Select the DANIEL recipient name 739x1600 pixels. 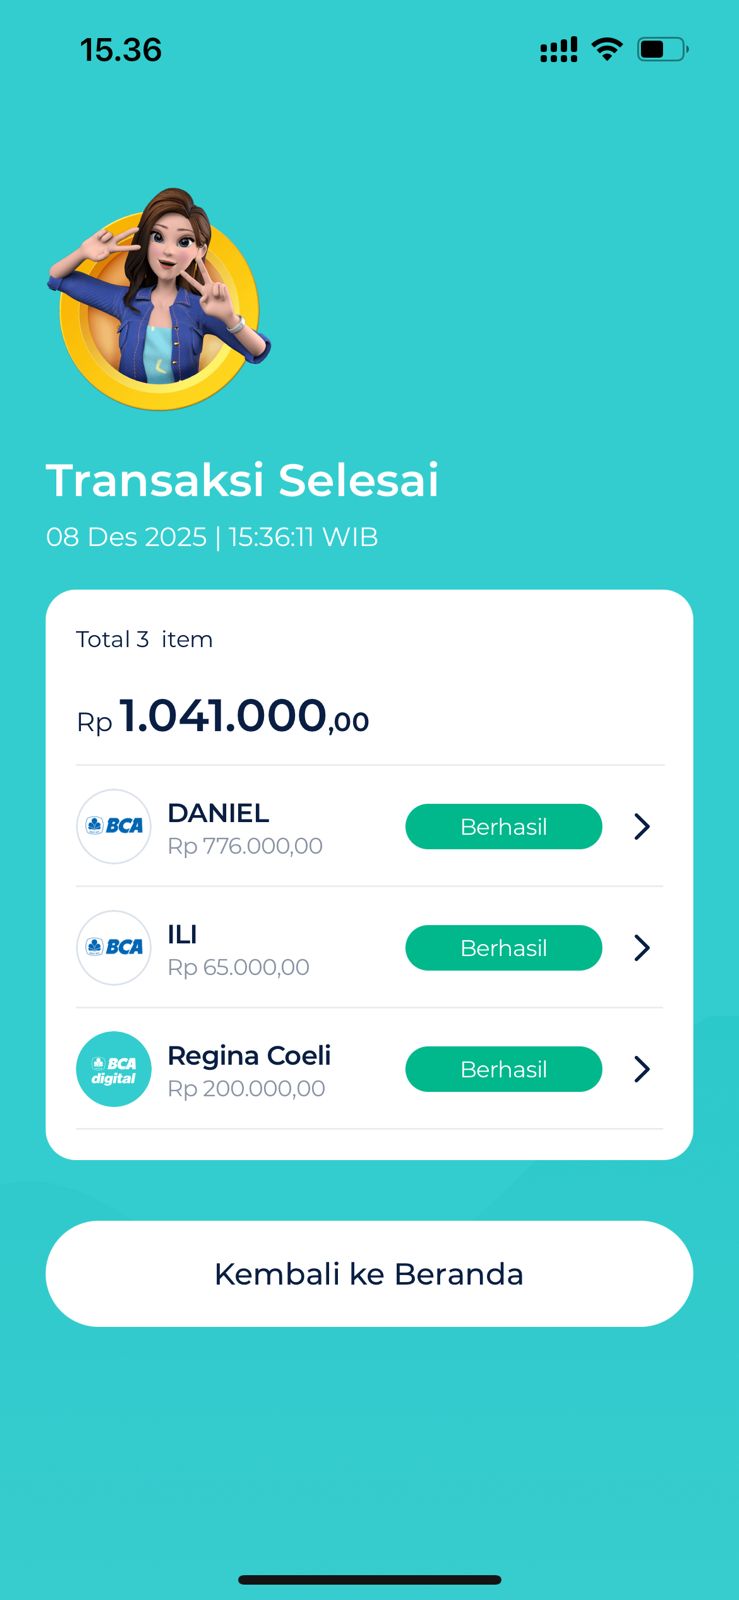coord(218,813)
